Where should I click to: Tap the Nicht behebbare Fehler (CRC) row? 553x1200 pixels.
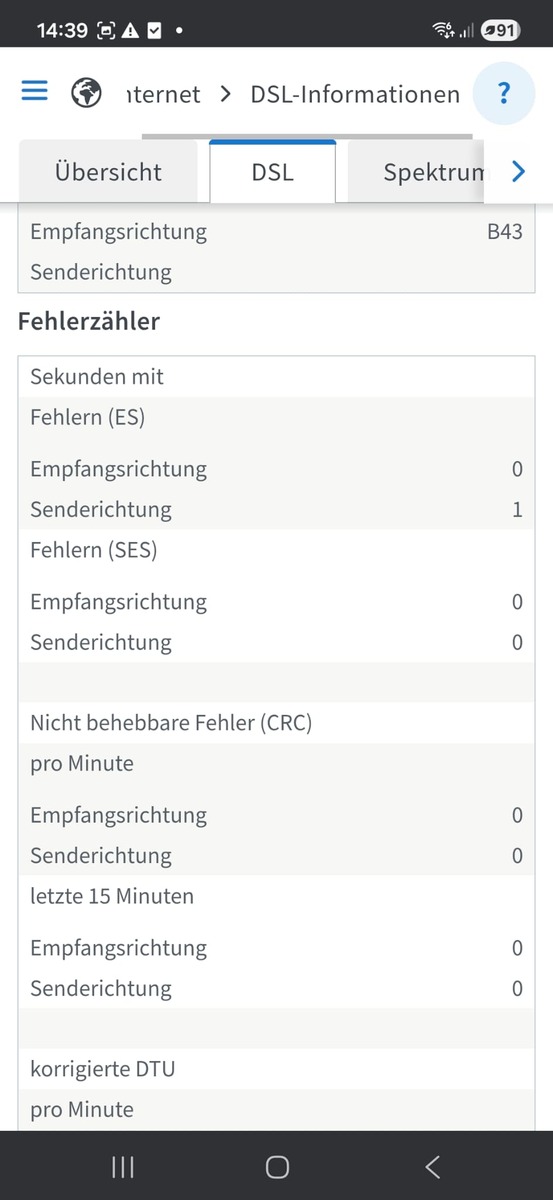pyautogui.click(x=276, y=722)
